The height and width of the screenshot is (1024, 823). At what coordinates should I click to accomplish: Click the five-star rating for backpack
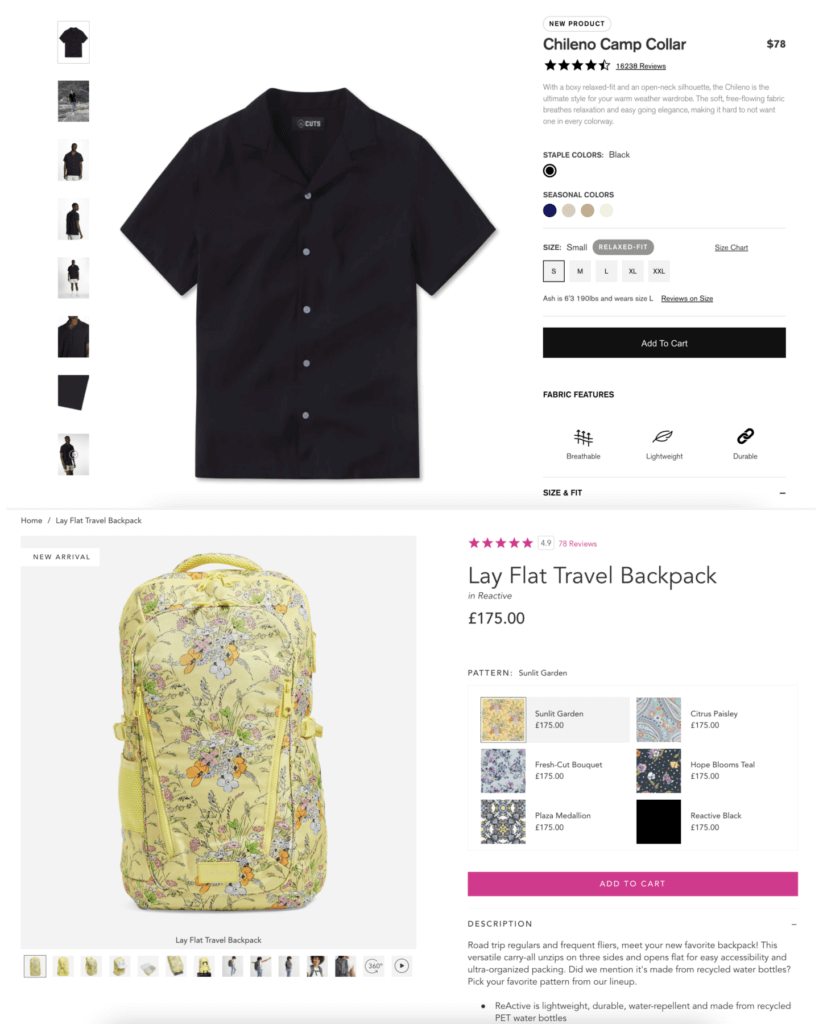[500, 543]
